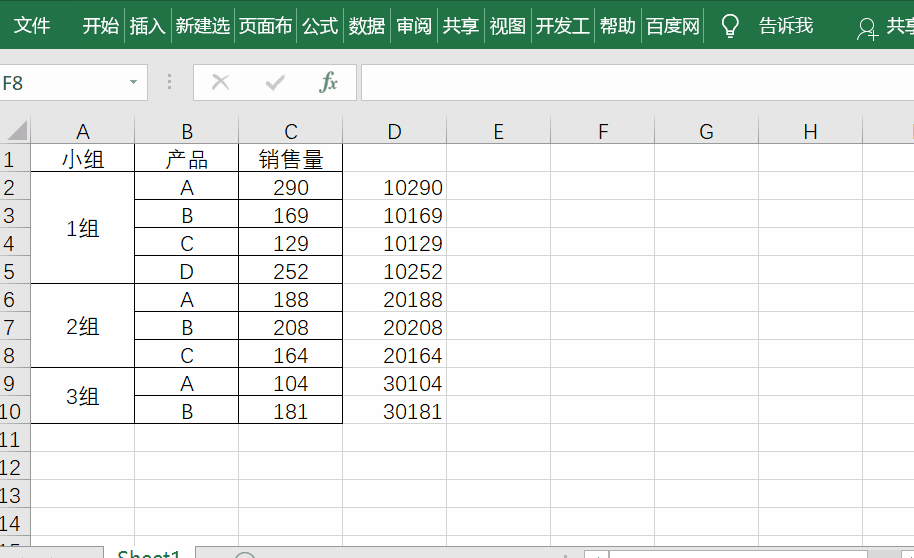Switch to the 插入 ribbon tab

click(x=147, y=26)
